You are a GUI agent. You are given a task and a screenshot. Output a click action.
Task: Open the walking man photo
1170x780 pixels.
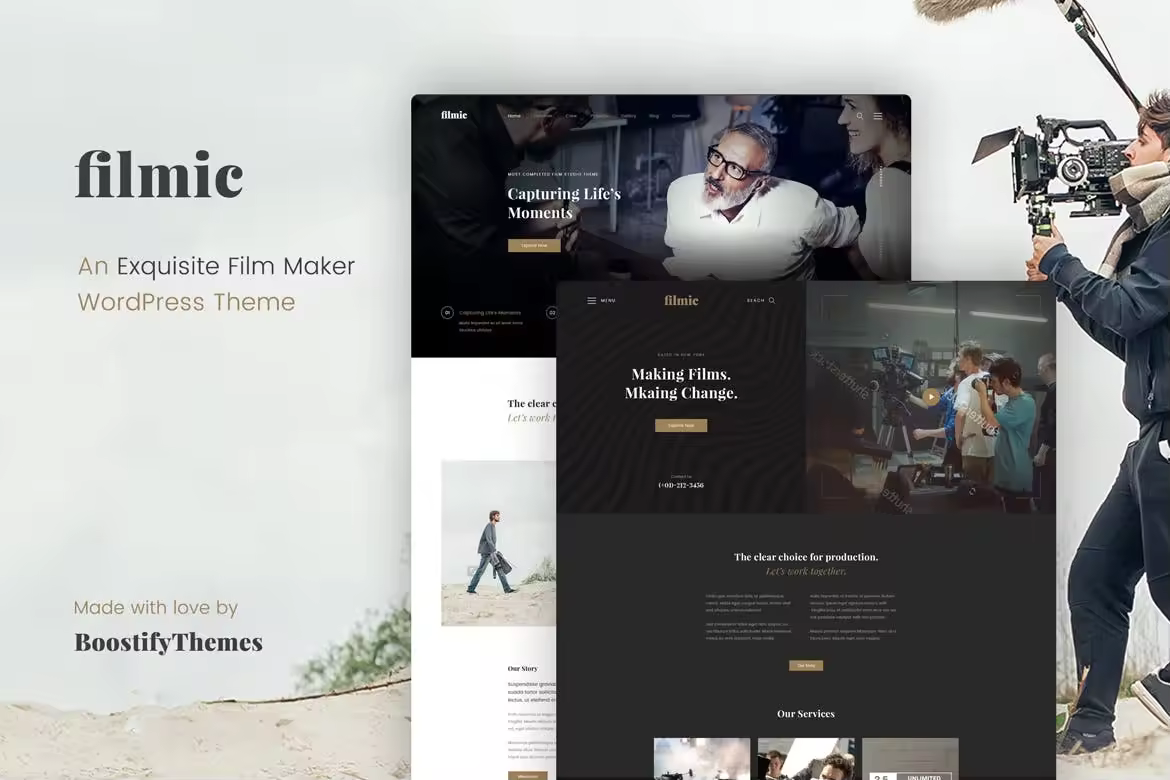coord(498,543)
